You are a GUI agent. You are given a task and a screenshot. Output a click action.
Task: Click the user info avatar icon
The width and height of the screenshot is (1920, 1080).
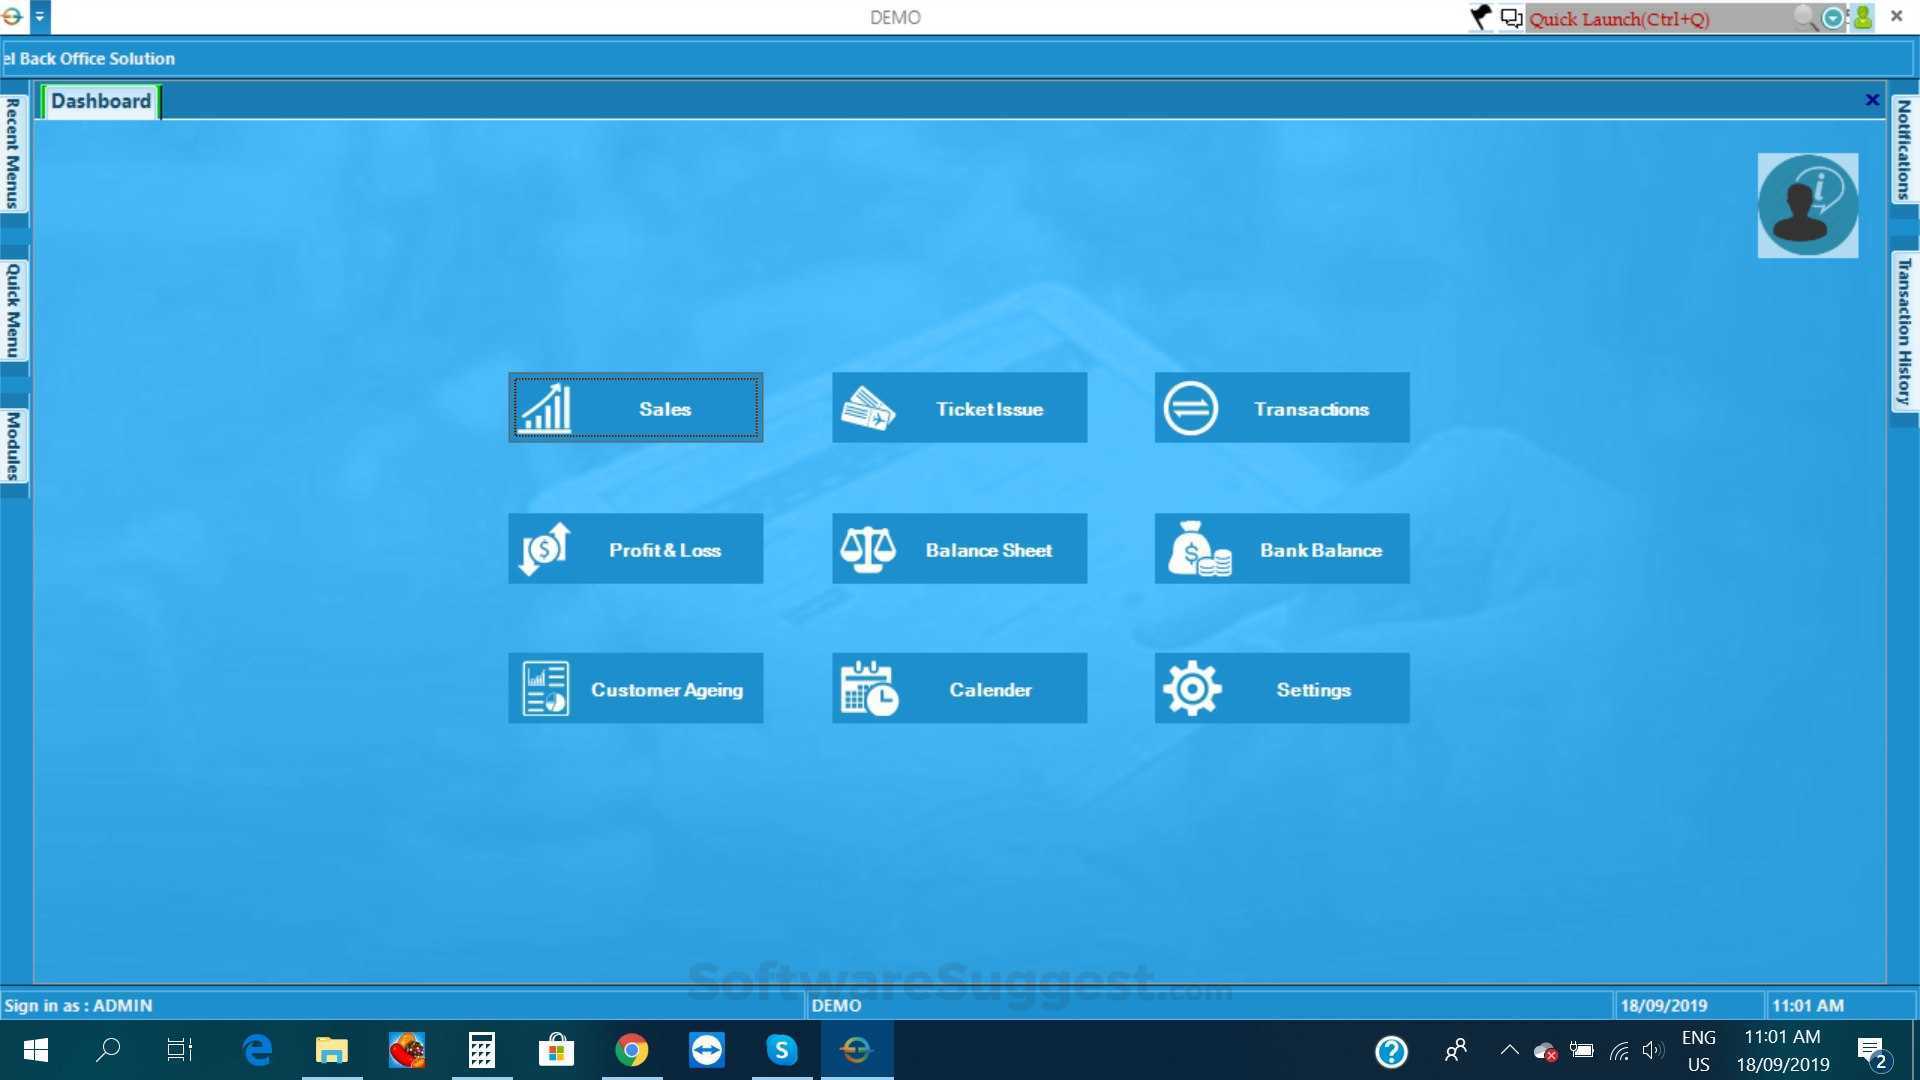coord(1807,205)
